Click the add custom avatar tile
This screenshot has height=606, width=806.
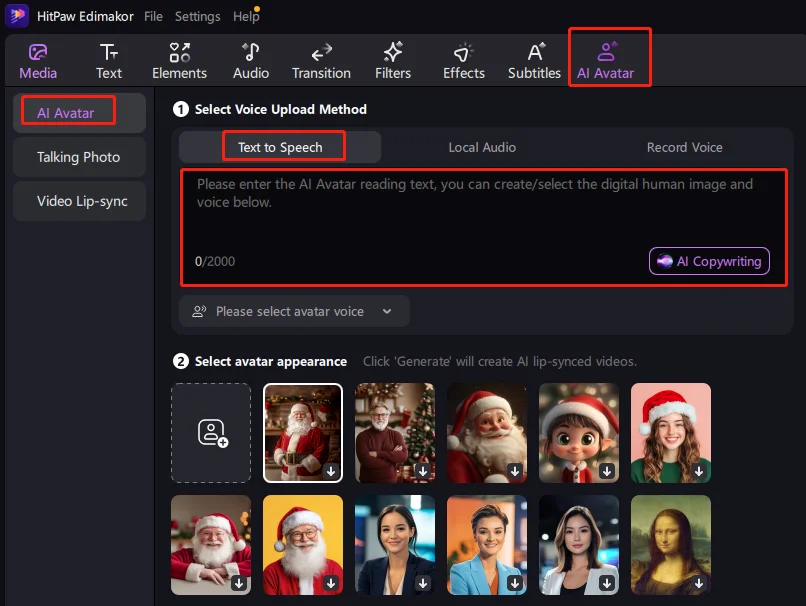(x=211, y=432)
